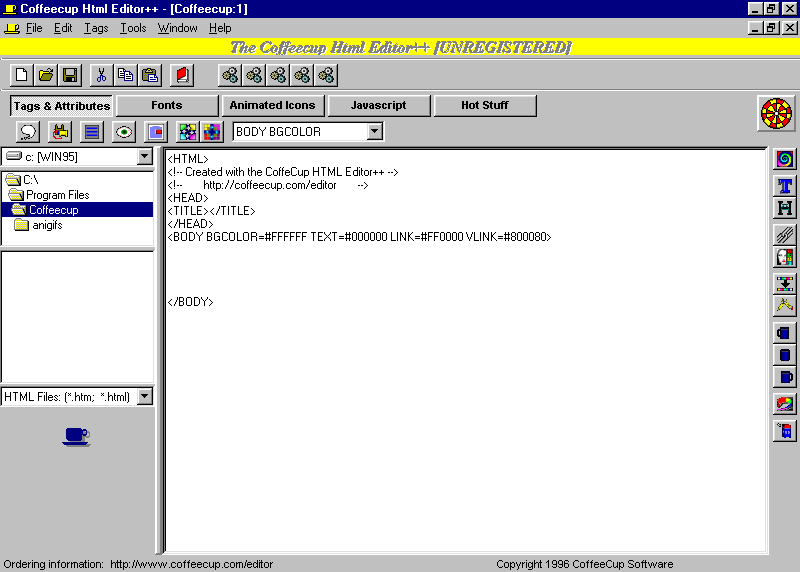
Task: Click the </BODY> line in editor
Action: [x=190, y=302]
